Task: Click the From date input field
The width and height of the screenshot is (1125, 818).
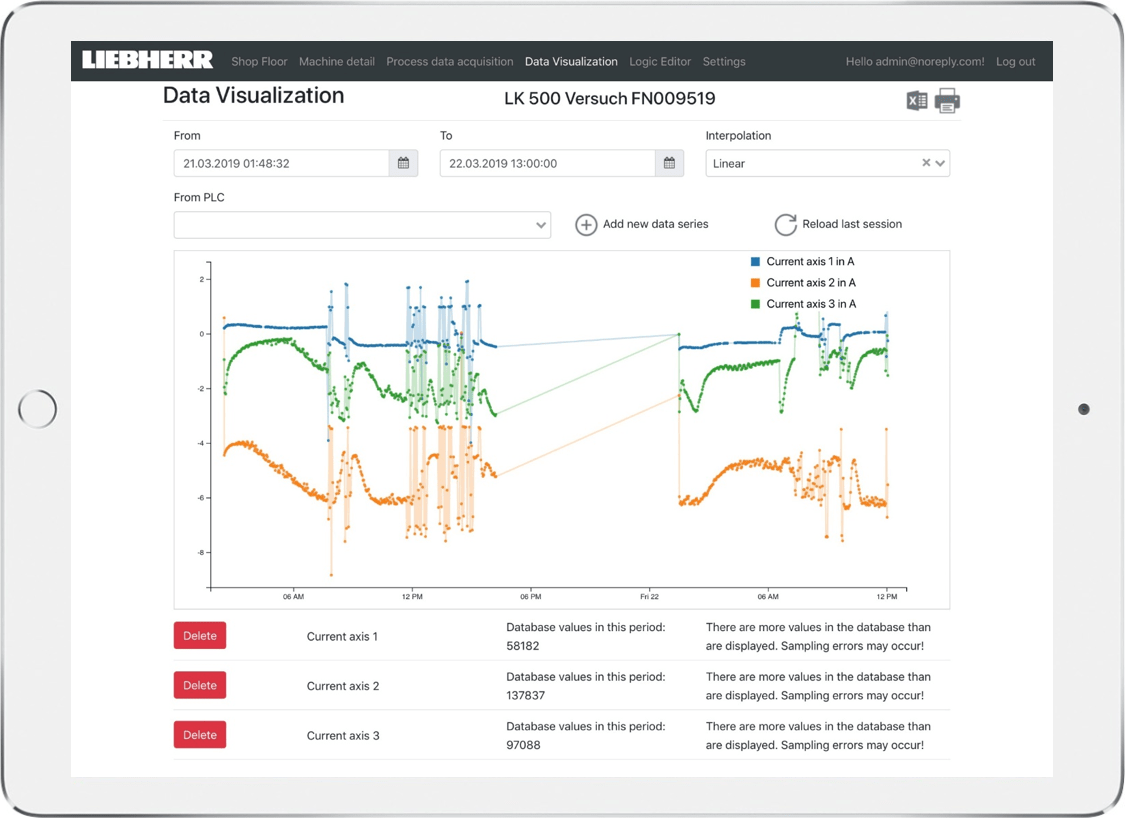Action: coord(281,163)
